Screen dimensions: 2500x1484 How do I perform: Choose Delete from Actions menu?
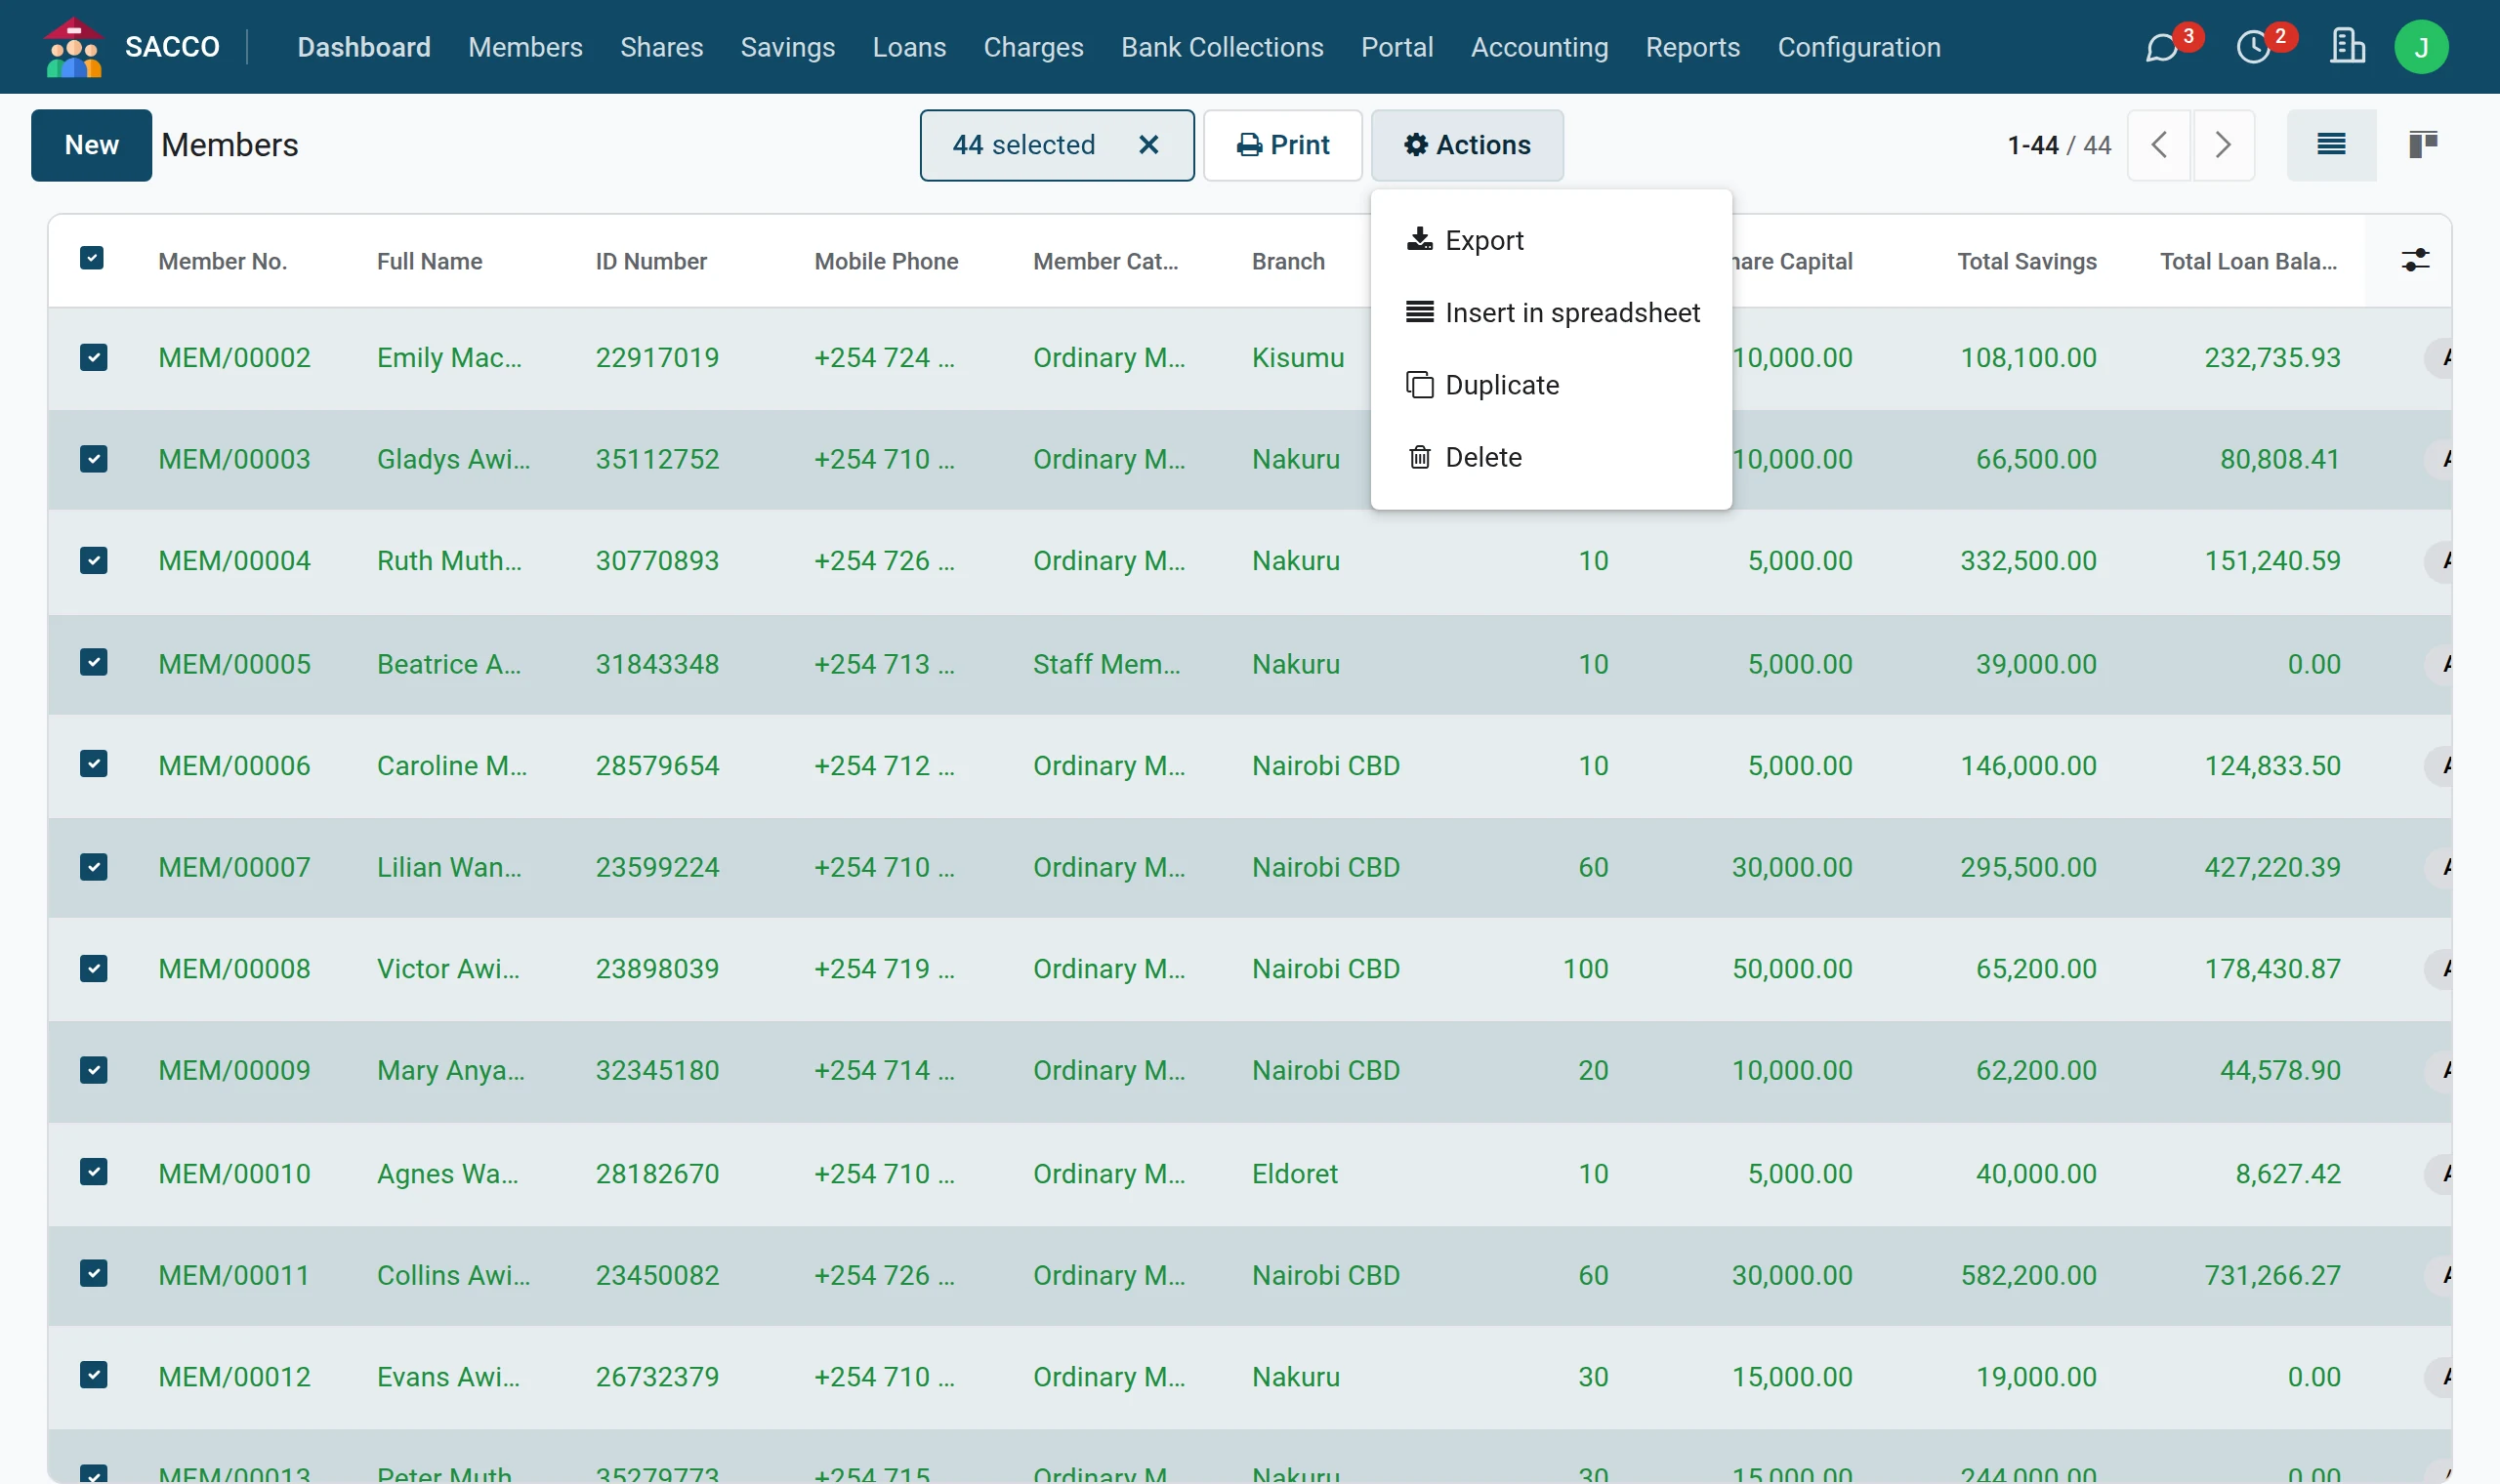click(x=1551, y=457)
